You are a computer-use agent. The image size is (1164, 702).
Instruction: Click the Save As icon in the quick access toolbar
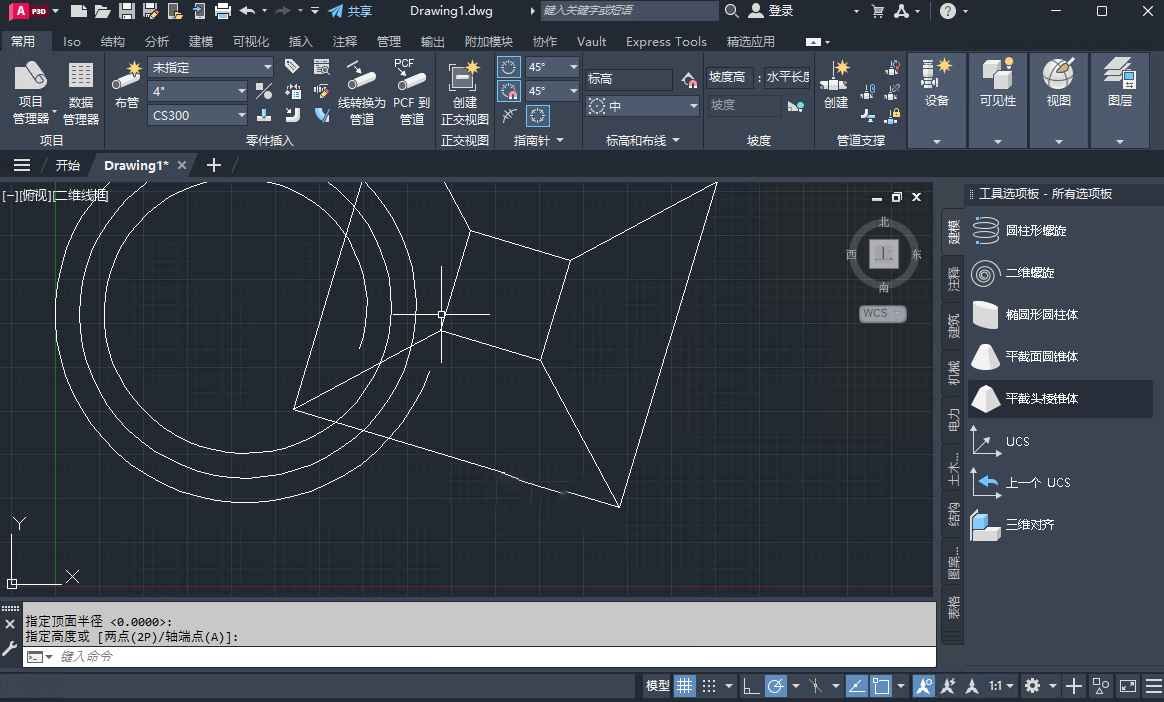[x=151, y=11]
